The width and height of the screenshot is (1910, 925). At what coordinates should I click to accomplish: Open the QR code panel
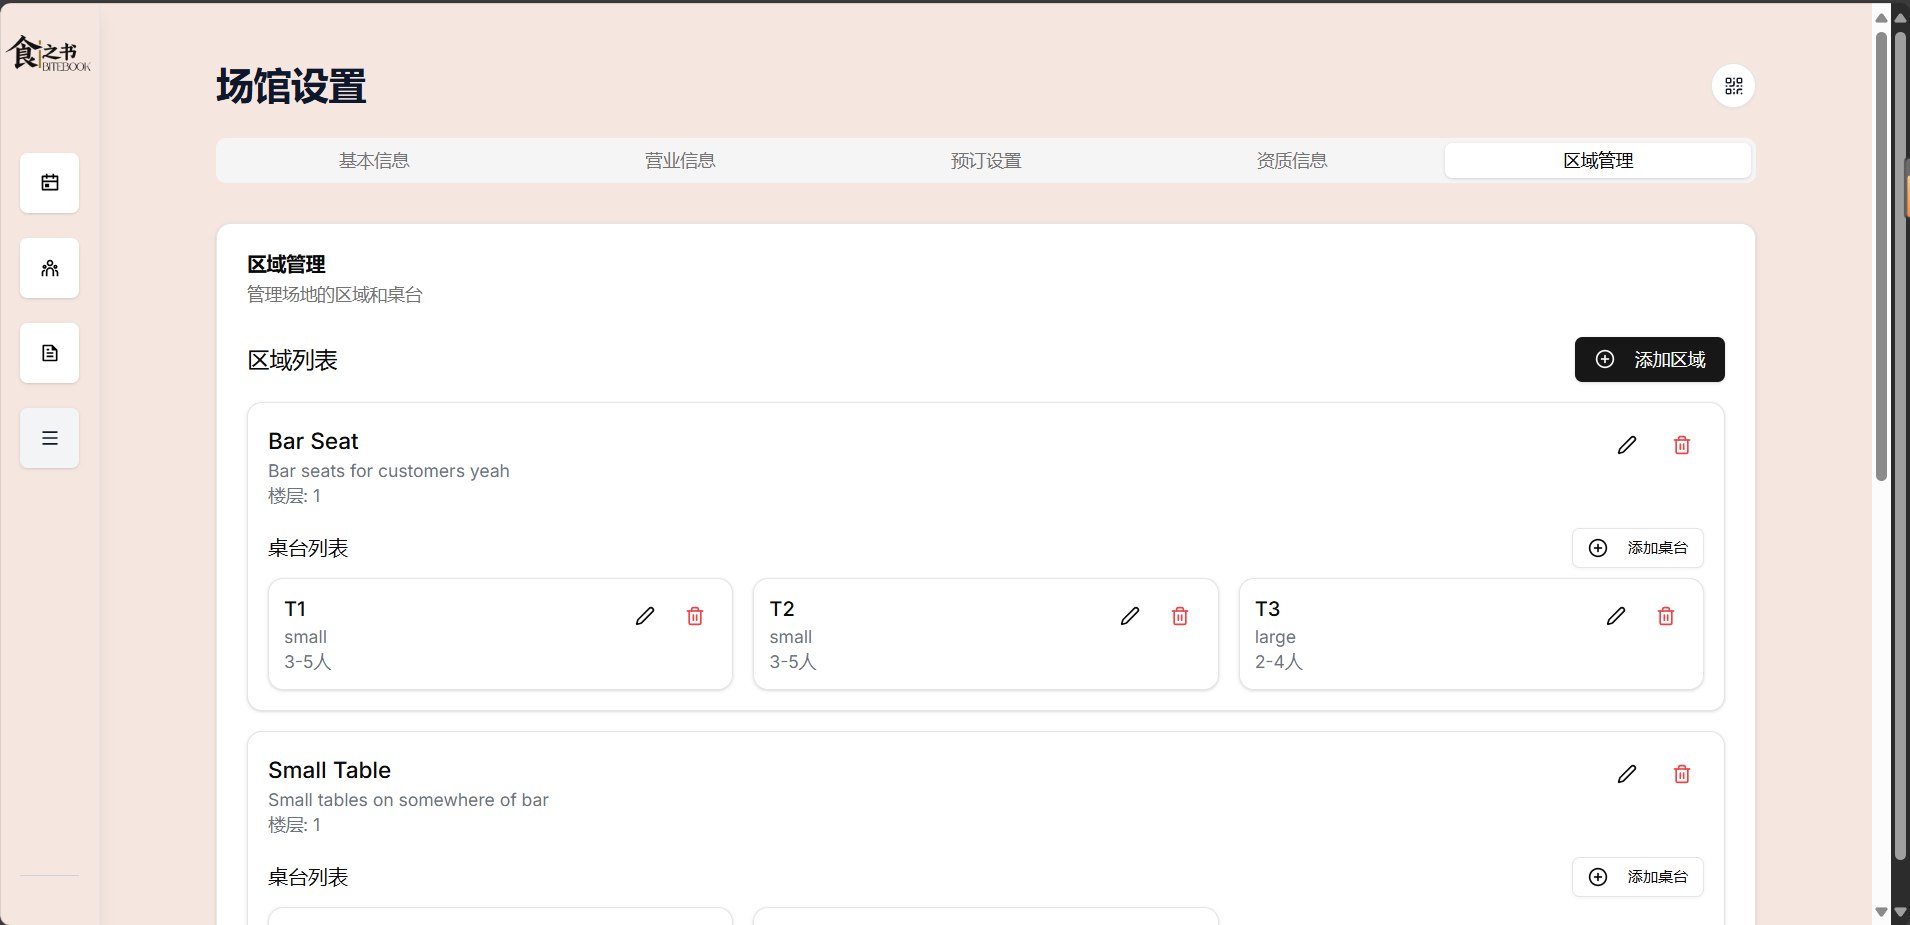click(x=1733, y=86)
